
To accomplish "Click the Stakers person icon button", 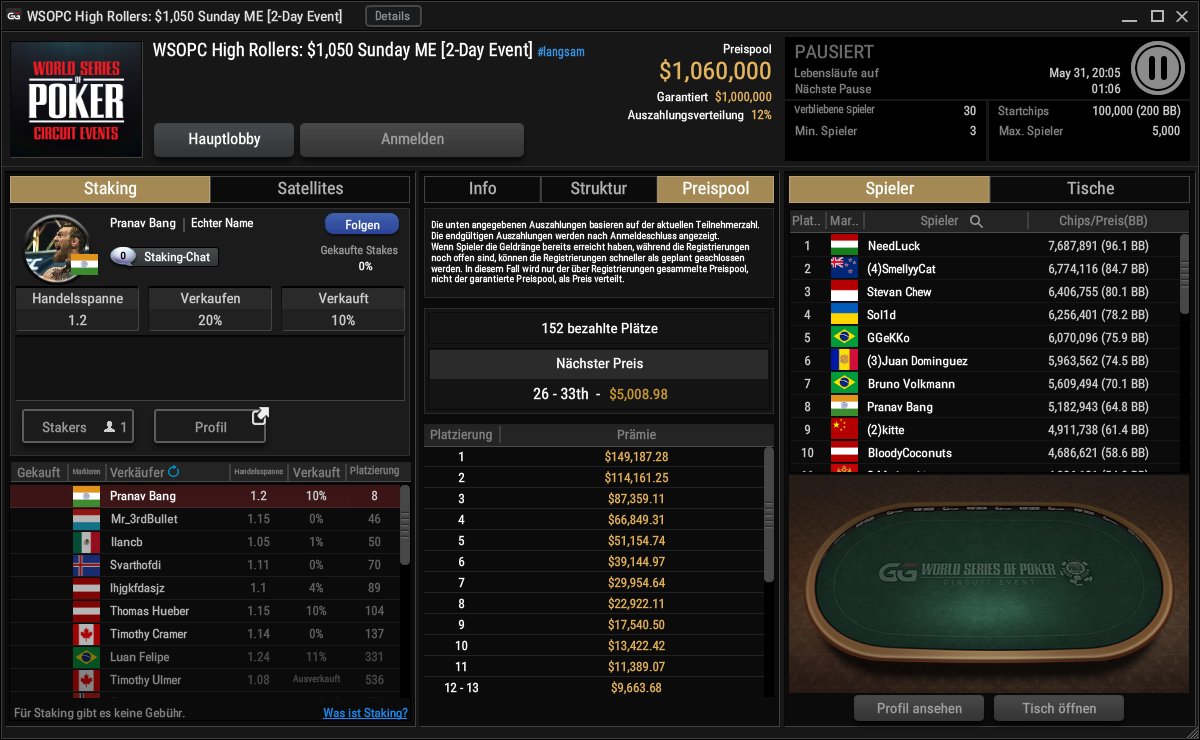I will coord(78,427).
